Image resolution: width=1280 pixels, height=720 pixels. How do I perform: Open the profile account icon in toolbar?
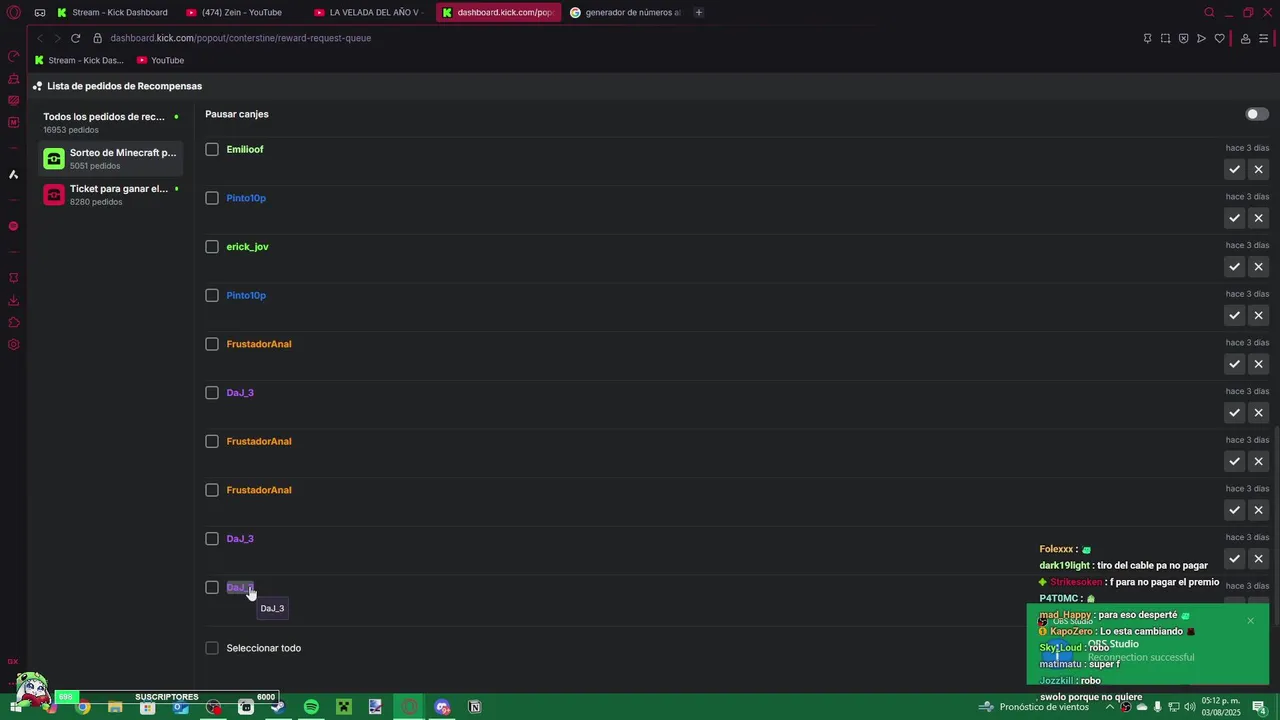click(x=1245, y=38)
